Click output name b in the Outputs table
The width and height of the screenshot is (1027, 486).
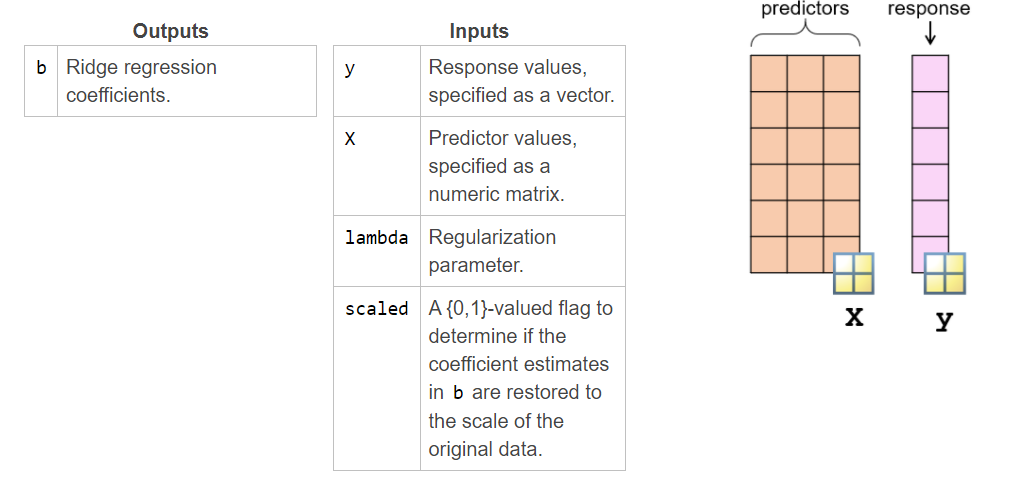(x=41, y=67)
